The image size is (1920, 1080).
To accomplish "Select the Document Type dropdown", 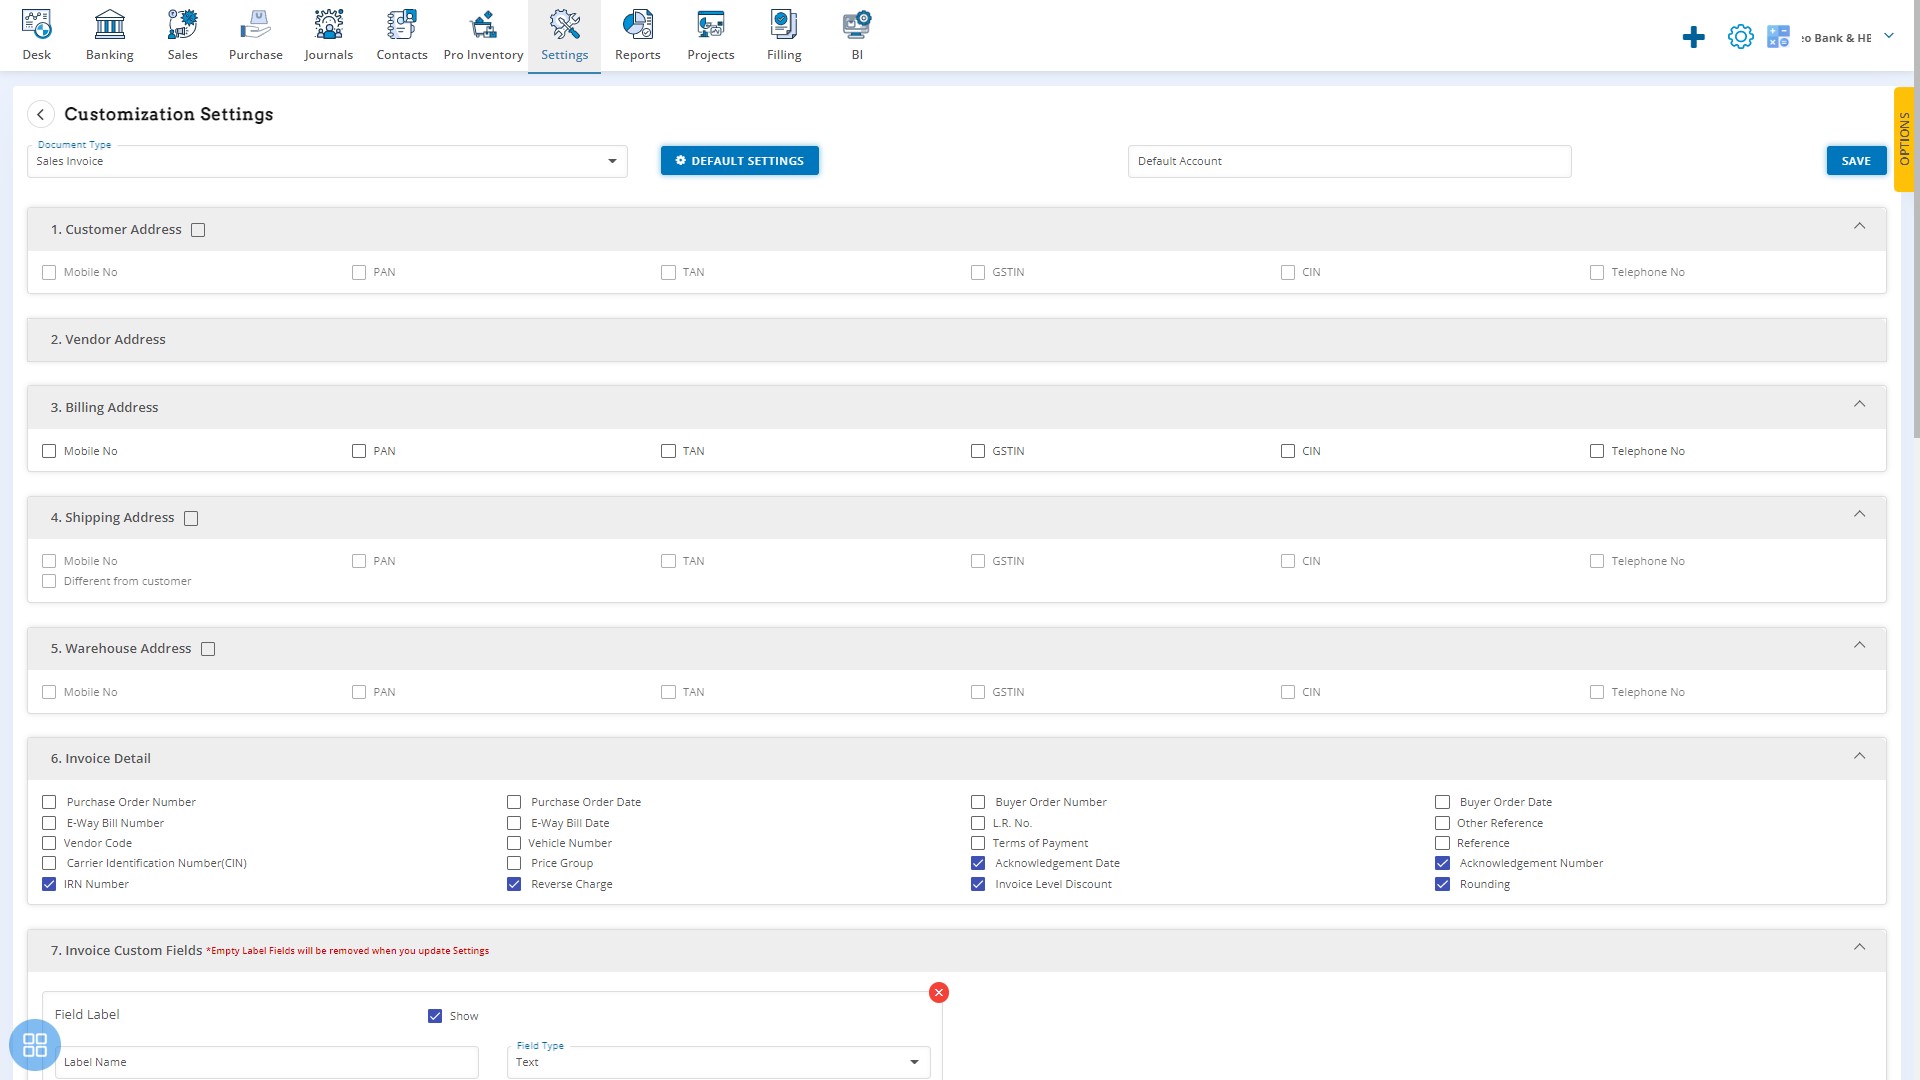I will (x=327, y=161).
